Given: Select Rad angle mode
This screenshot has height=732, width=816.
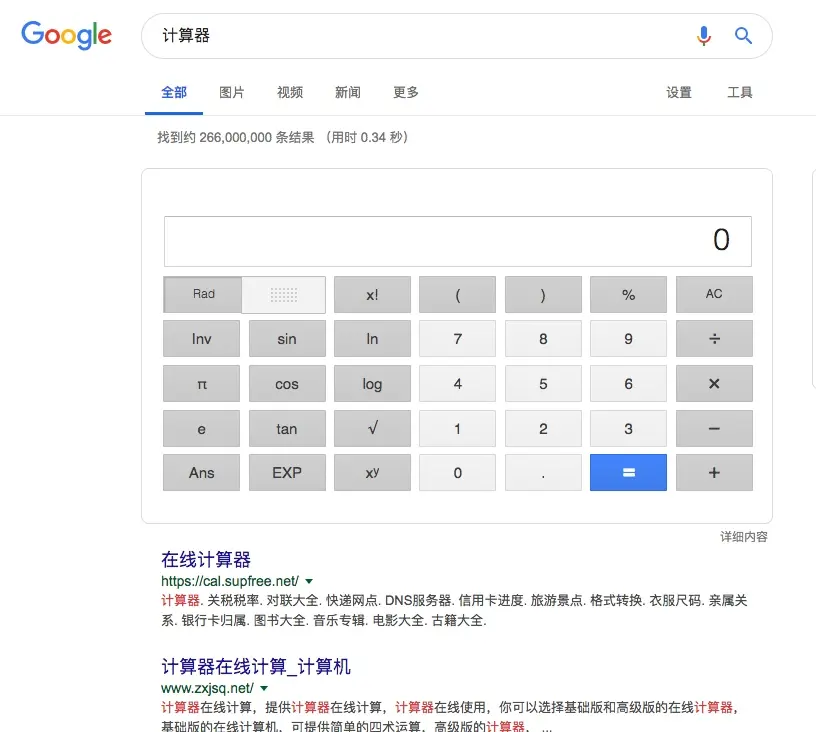Looking at the screenshot, I should 203,294.
